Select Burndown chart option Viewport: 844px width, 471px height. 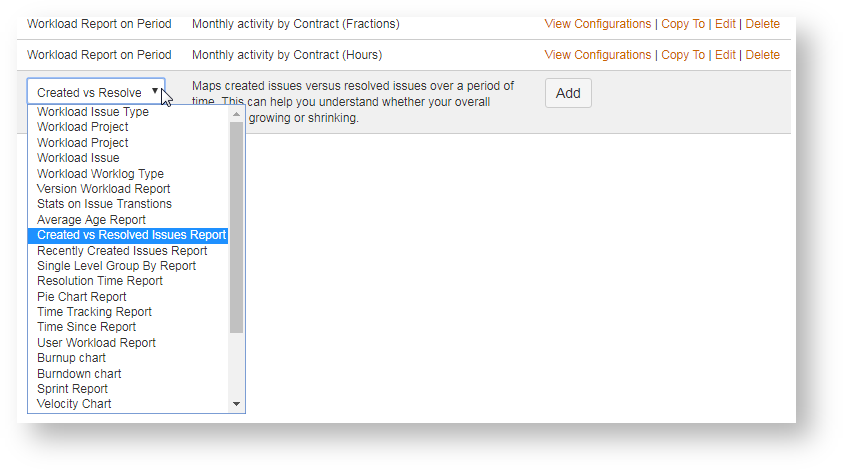(x=79, y=374)
